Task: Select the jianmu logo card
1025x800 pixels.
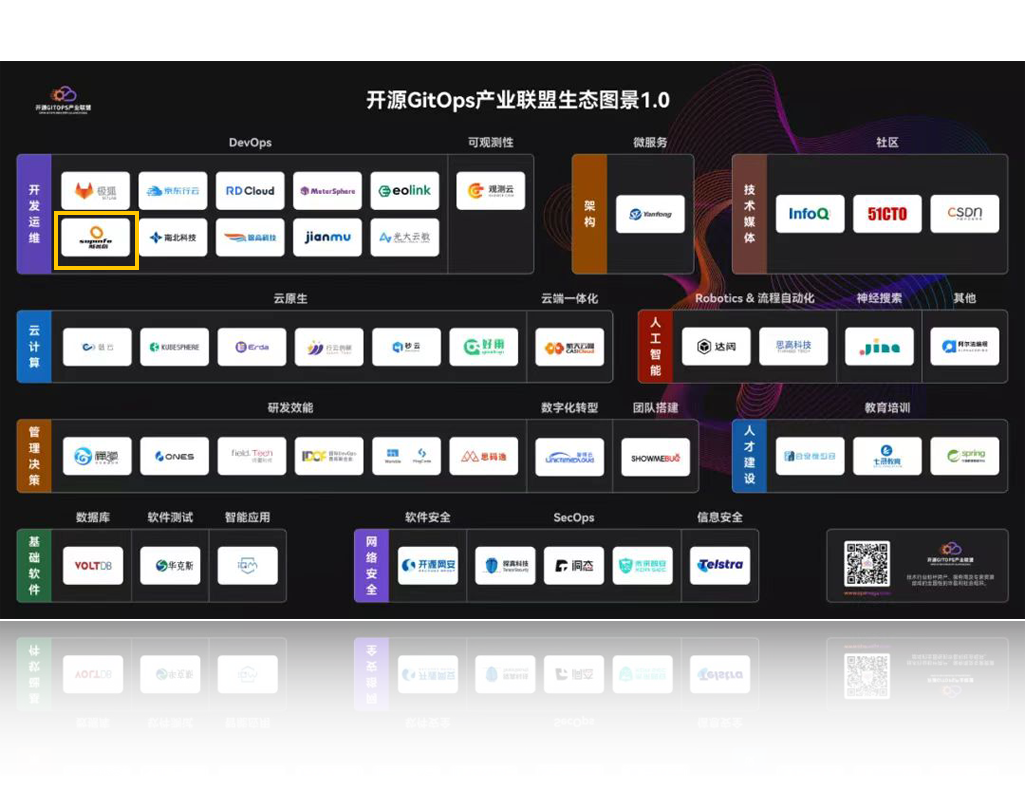Action: [x=327, y=238]
